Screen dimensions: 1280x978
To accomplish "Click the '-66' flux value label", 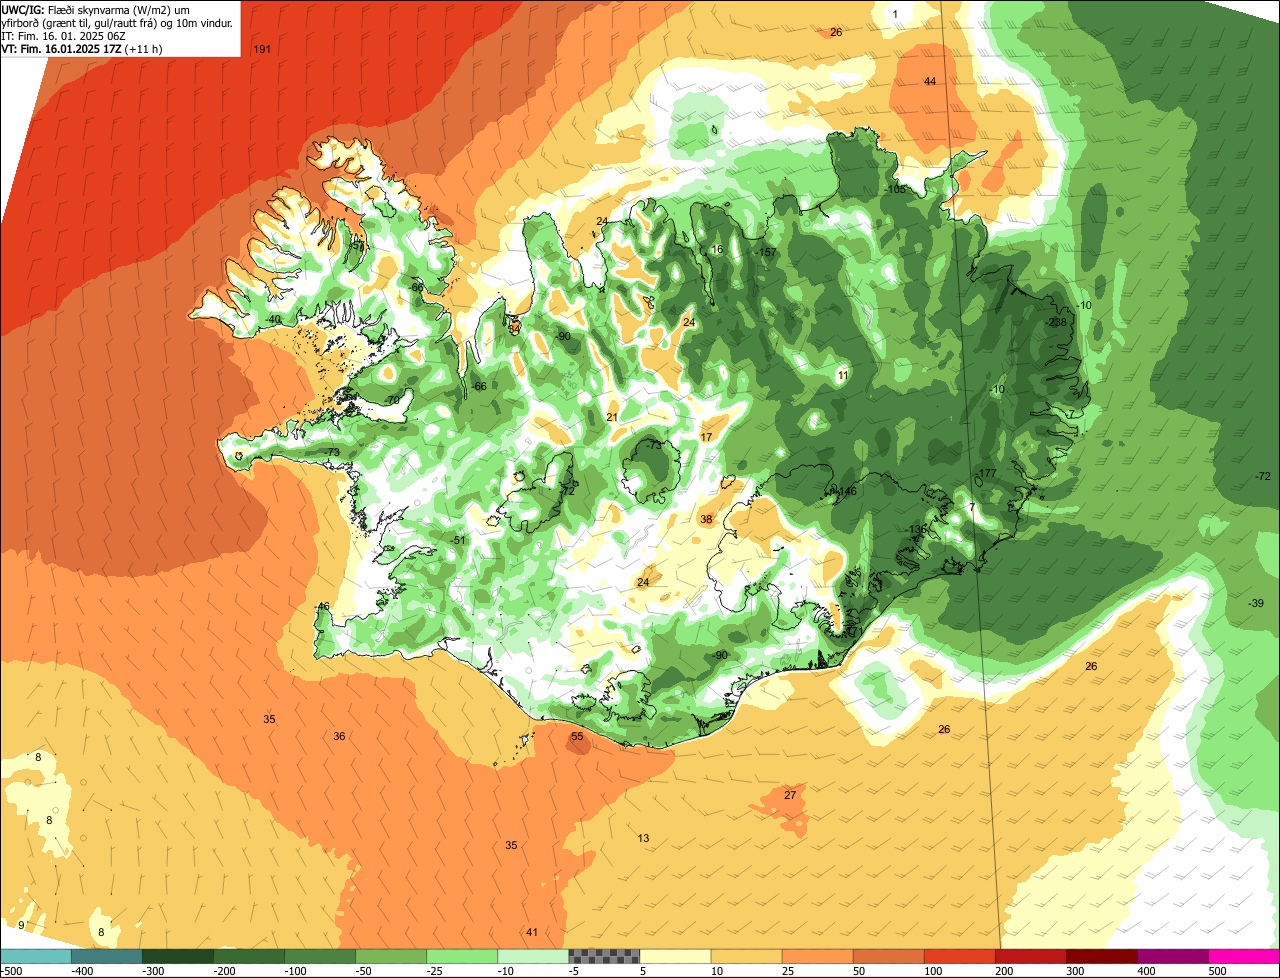I will pos(479,387).
